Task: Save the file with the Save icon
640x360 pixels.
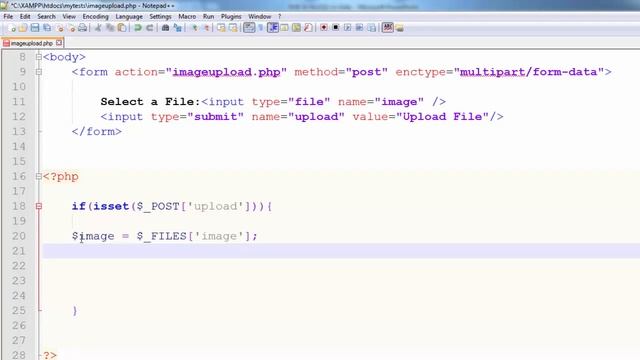Action: pyautogui.click(x=35, y=28)
